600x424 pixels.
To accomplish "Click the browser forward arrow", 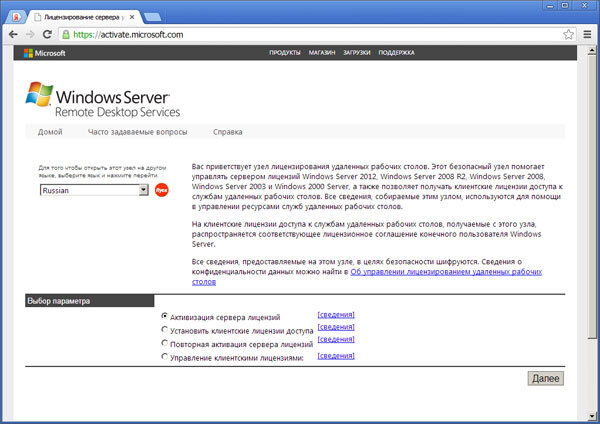I will pyautogui.click(x=30, y=34).
